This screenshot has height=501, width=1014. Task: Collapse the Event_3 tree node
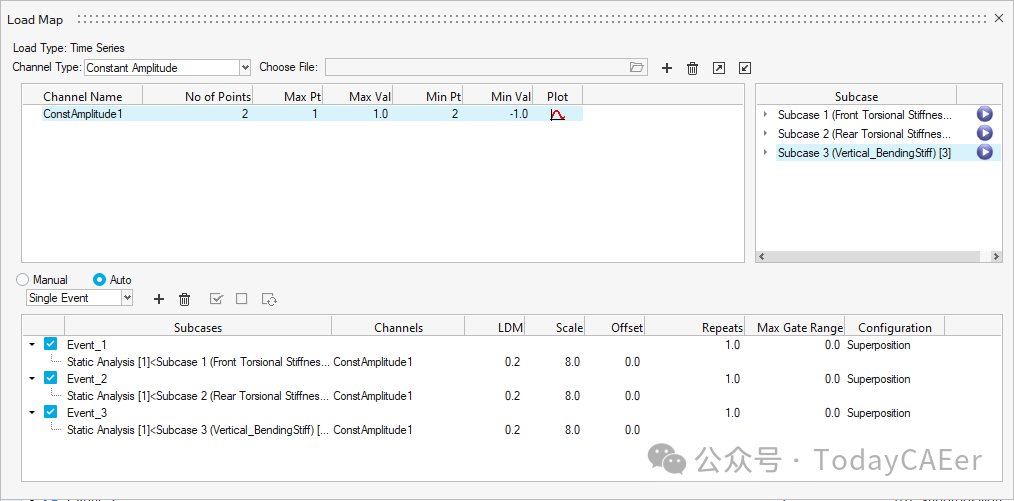pyautogui.click(x=32, y=412)
